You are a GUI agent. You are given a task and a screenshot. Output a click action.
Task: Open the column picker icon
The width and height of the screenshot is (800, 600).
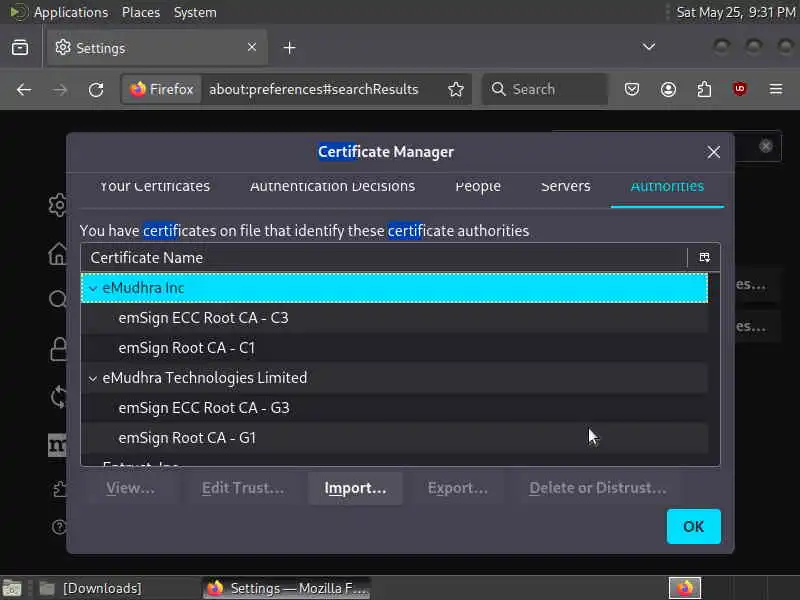point(704,257)
